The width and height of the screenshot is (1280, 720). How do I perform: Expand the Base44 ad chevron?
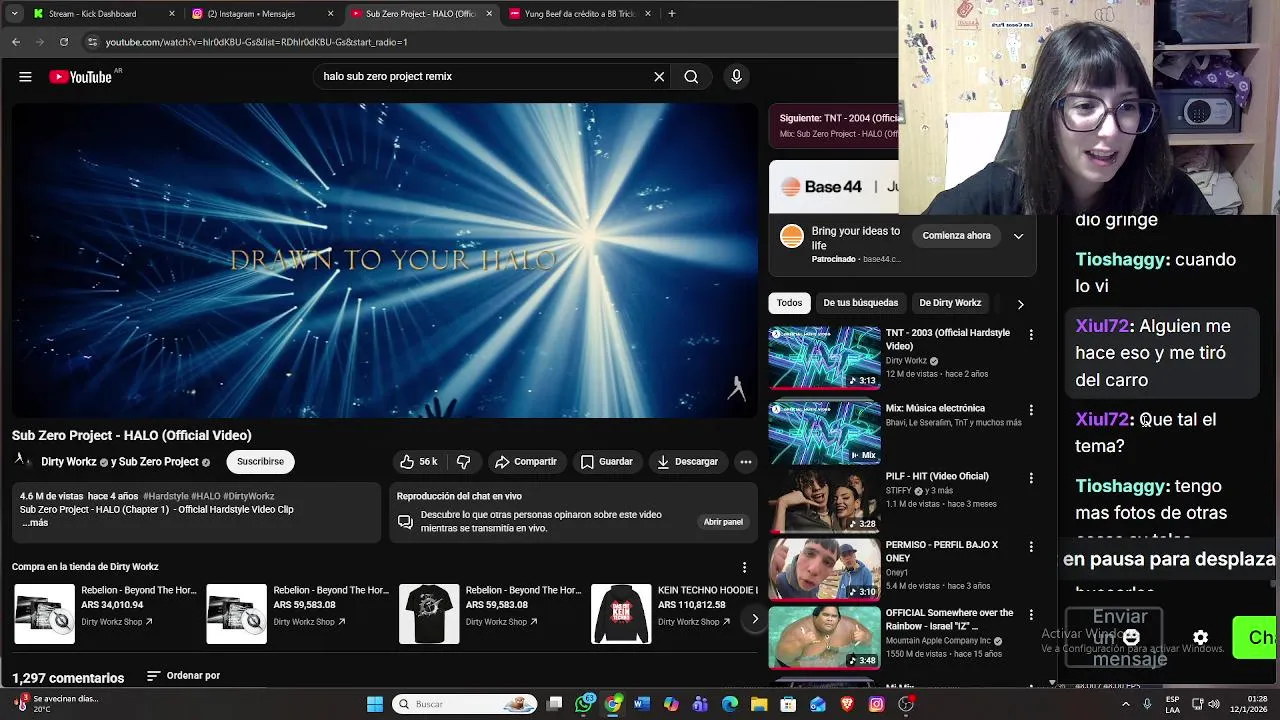tap(1018, 236)
